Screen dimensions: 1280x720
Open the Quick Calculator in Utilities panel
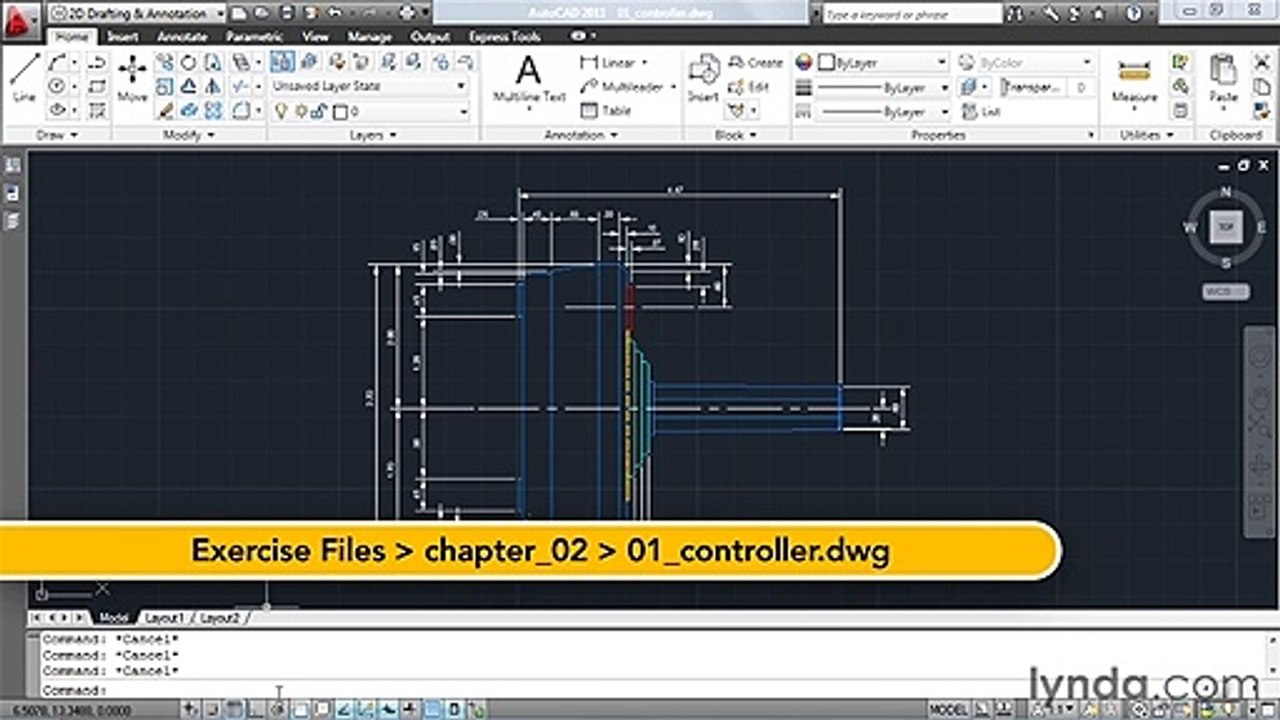coord(1181,110)
